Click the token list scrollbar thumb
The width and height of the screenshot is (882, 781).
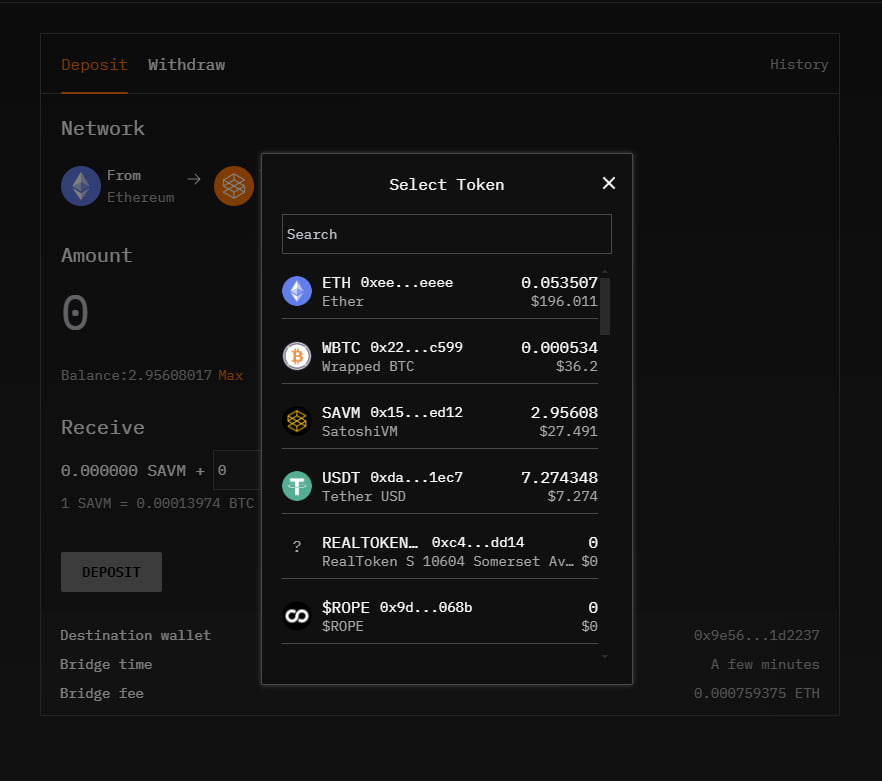tap(605, 306)
